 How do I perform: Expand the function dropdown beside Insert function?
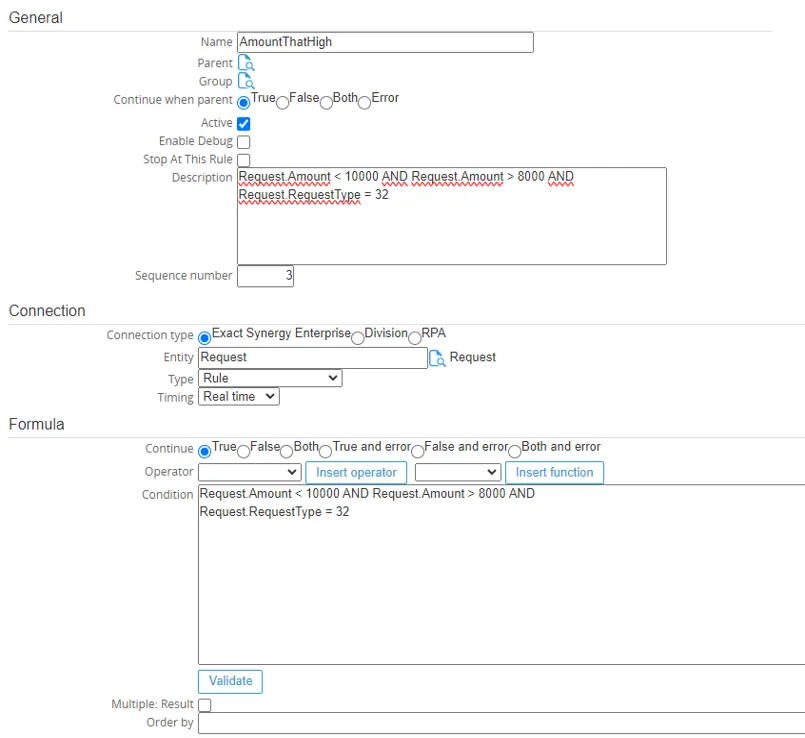(x=457, y=472)
